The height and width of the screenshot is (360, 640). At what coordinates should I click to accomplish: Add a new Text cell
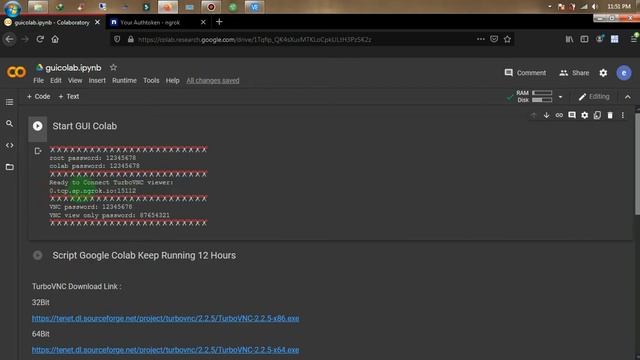(x=69, y=97)
